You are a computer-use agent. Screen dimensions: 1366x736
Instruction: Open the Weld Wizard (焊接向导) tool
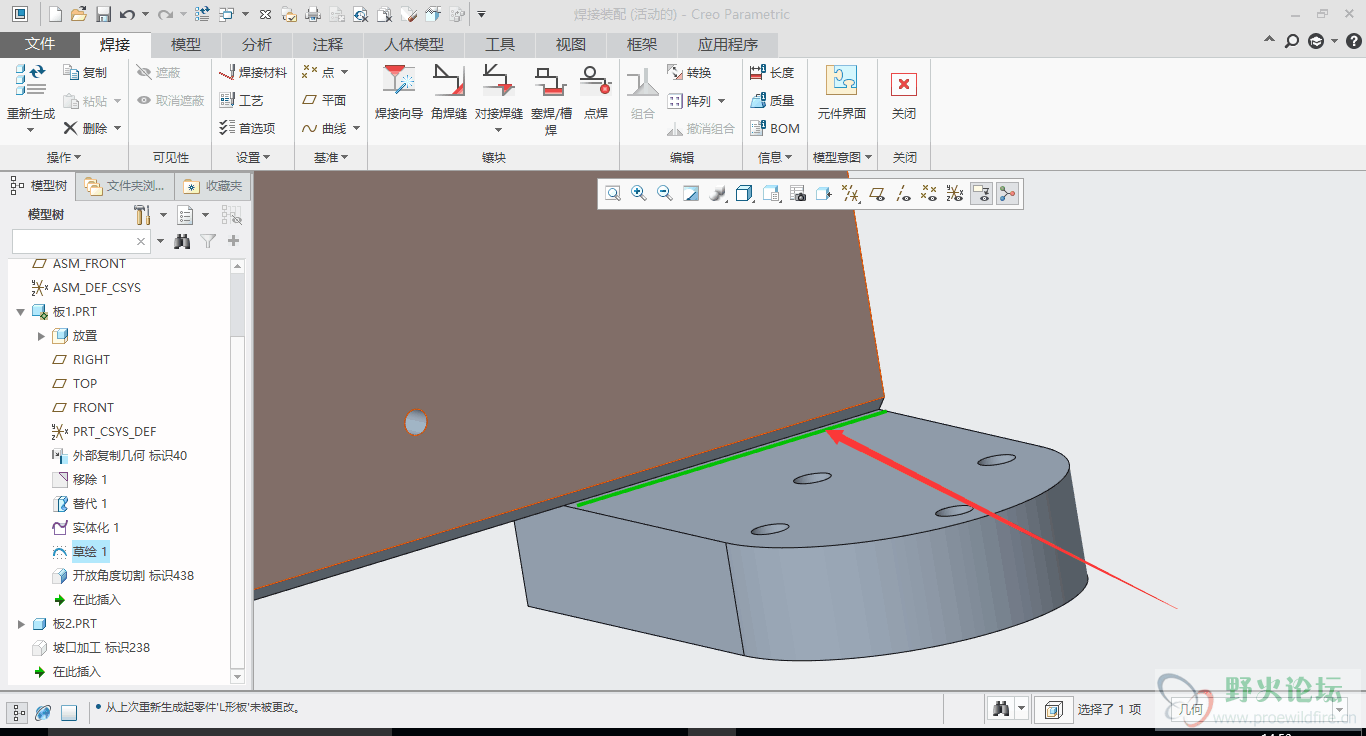coord(399,92)
